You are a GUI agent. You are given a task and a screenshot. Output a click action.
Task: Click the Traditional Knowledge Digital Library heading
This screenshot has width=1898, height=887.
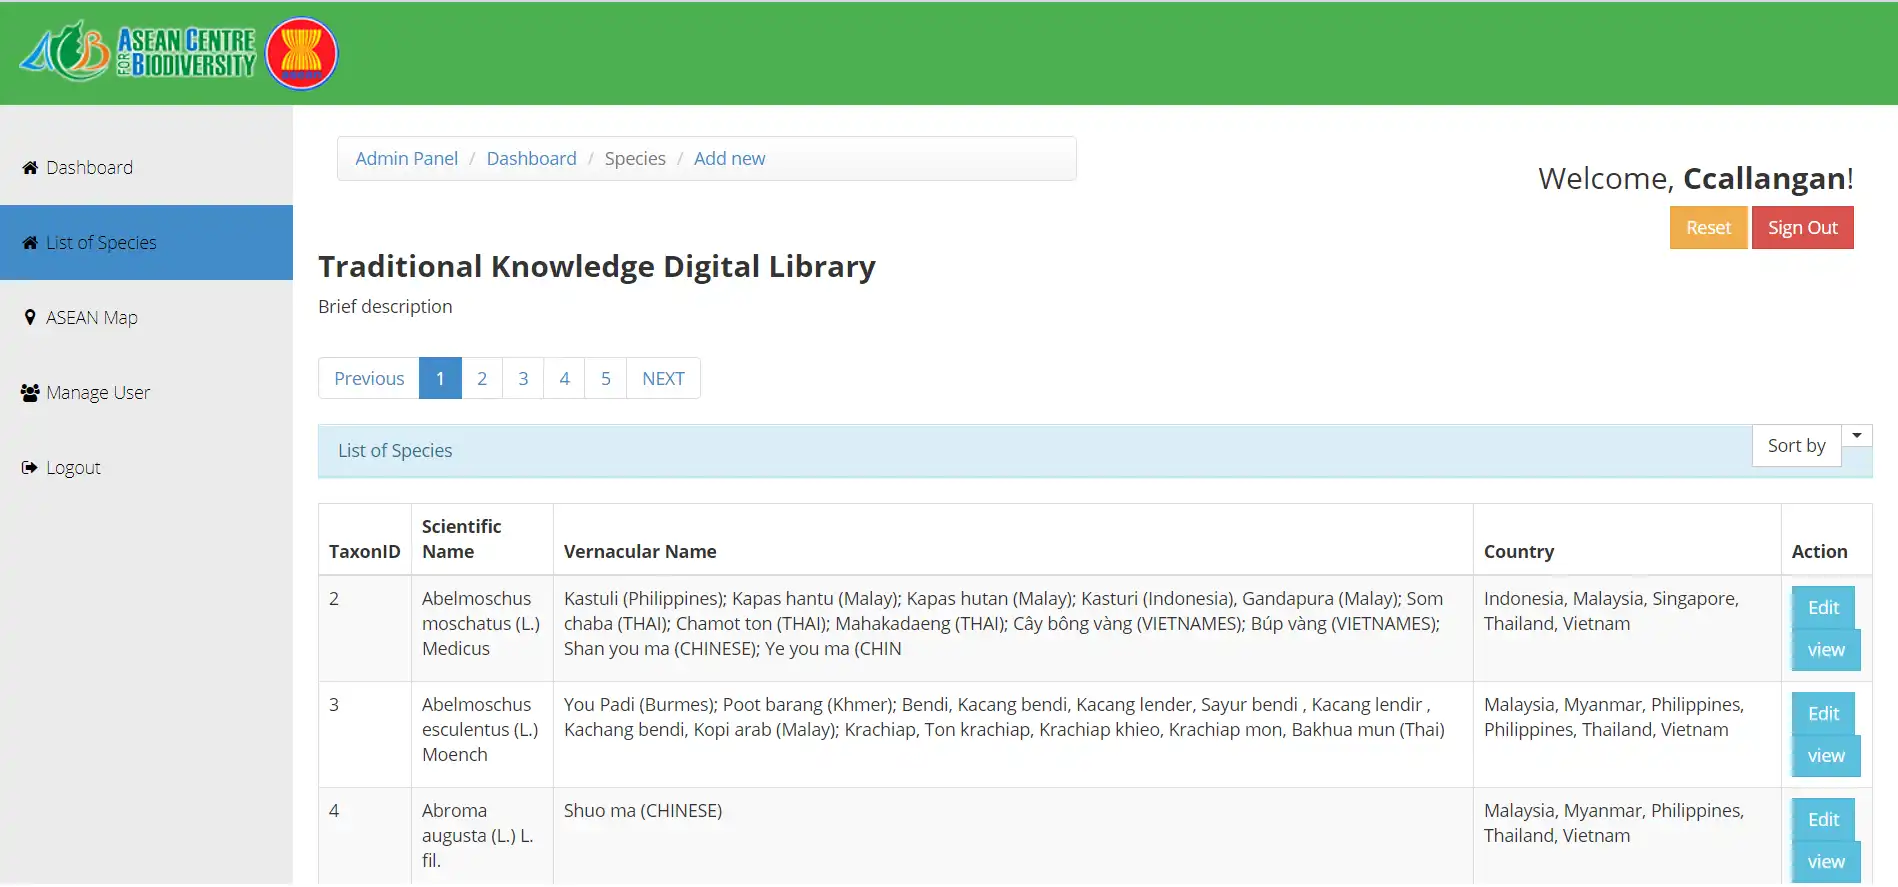point(597,266)
